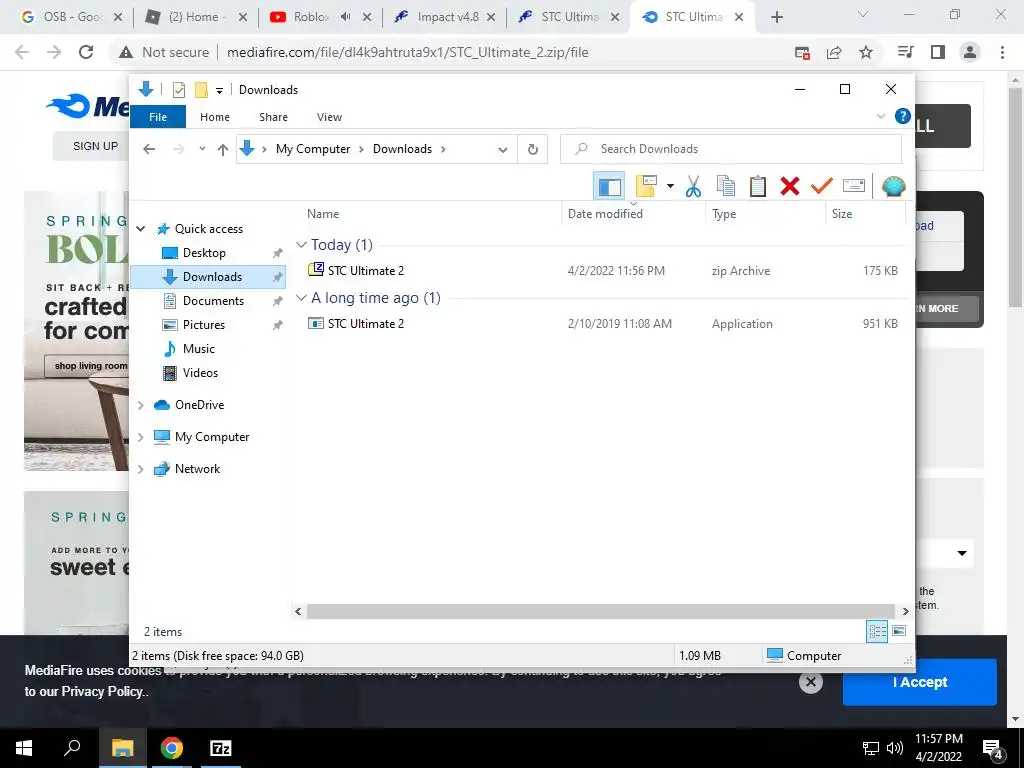
Task: Open Chrome three-dot menu
Action: (1002, 52)
